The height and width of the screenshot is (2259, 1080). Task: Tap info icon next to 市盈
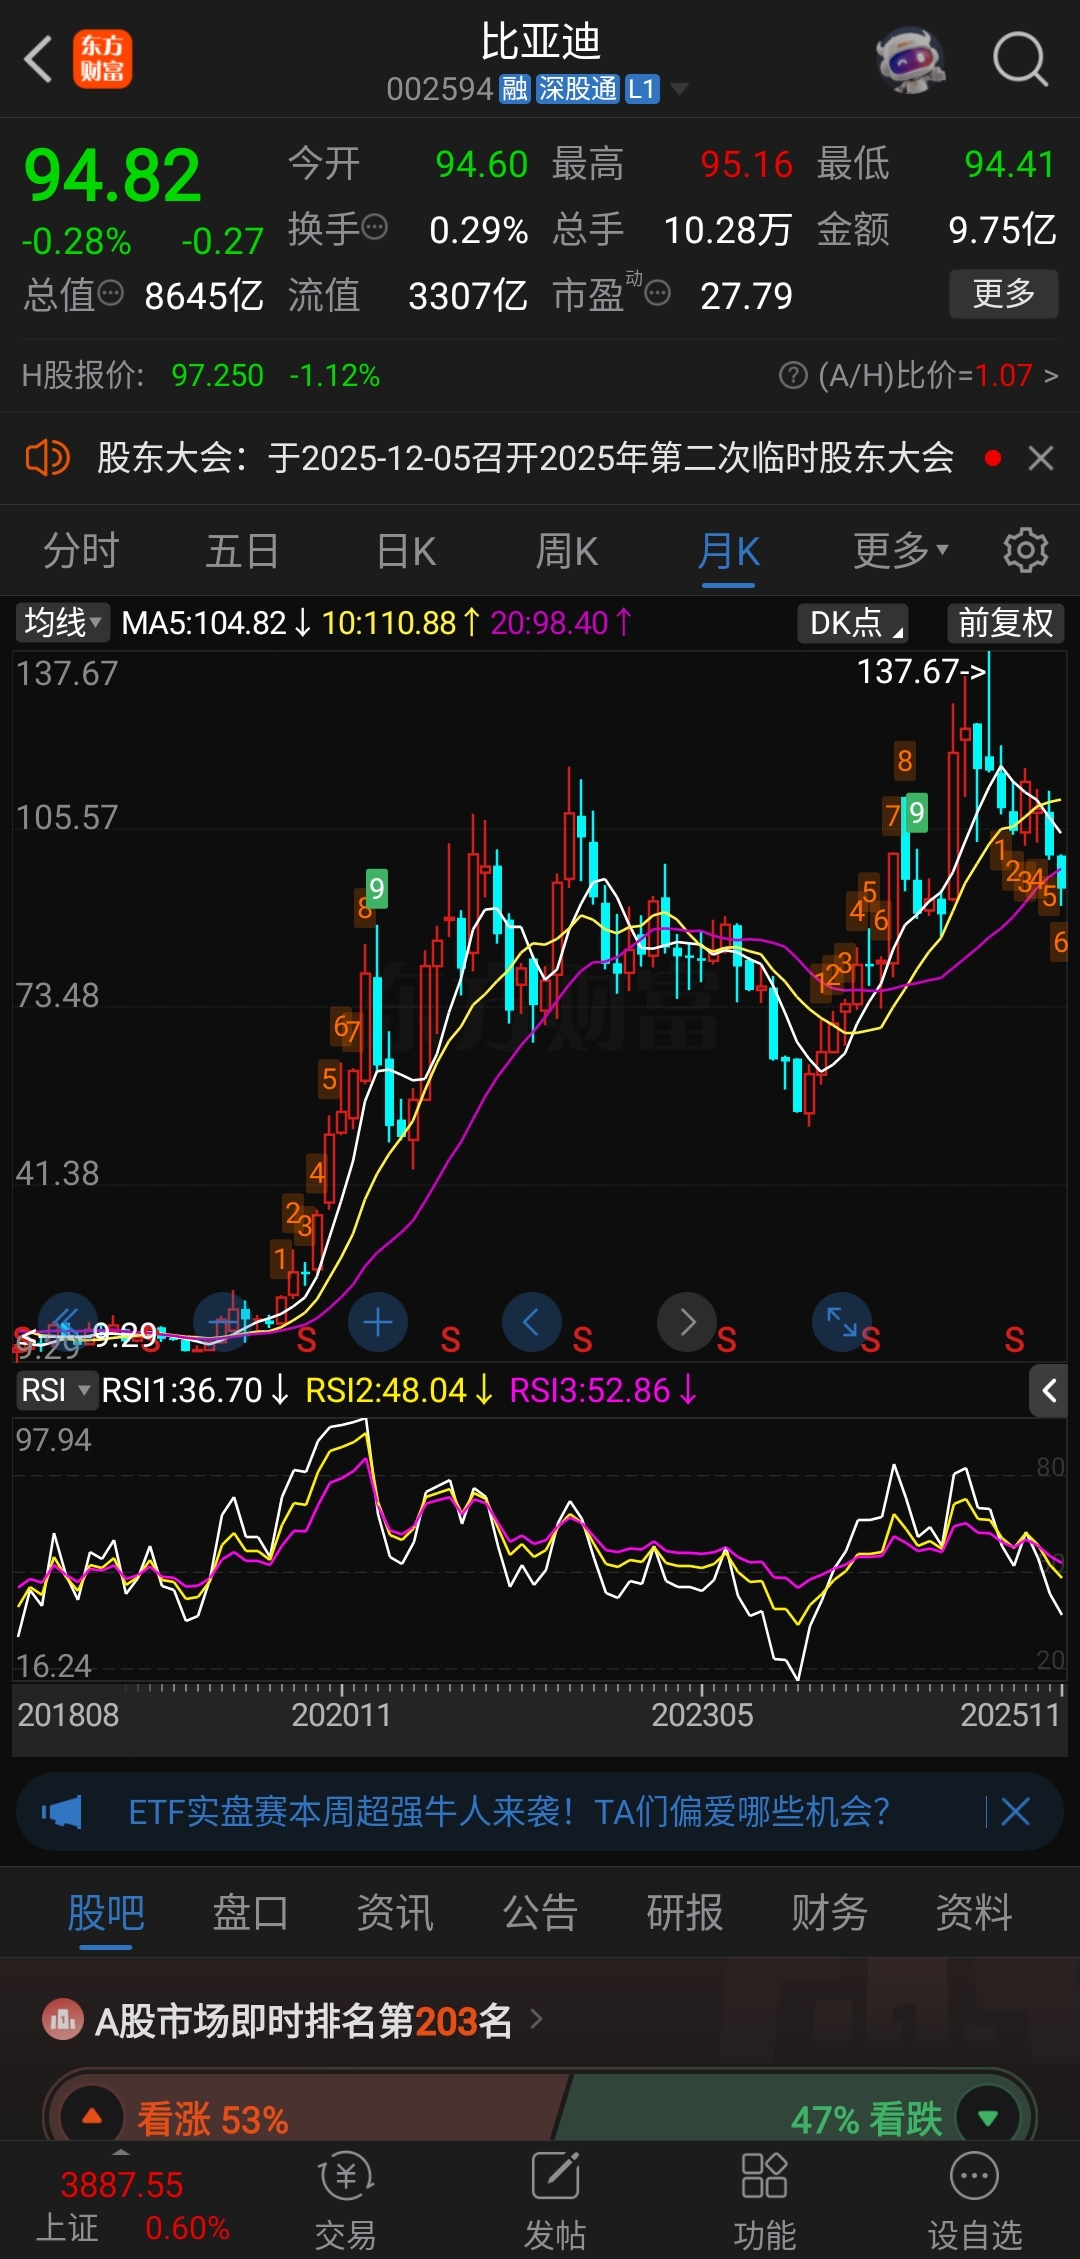[657, 293]
